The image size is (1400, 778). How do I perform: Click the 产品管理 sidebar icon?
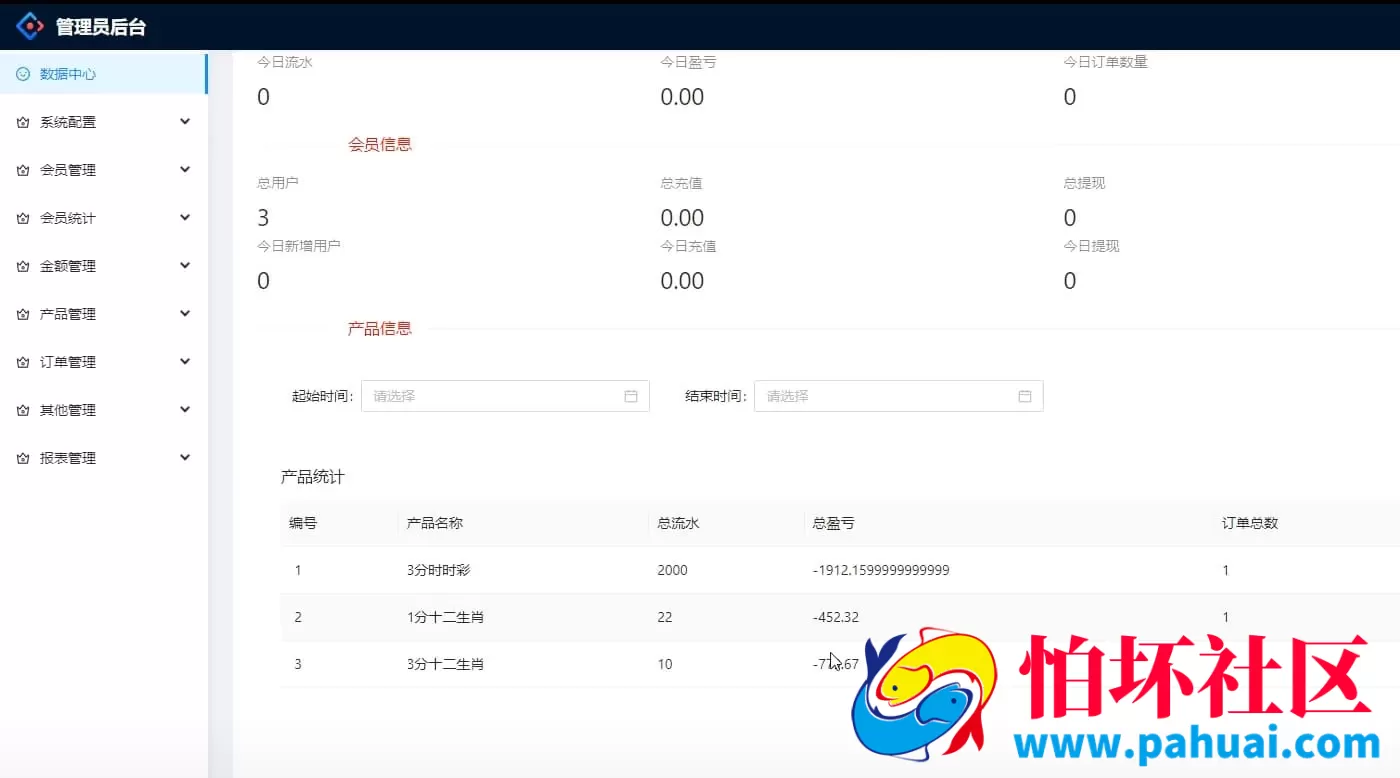[22, 313]
